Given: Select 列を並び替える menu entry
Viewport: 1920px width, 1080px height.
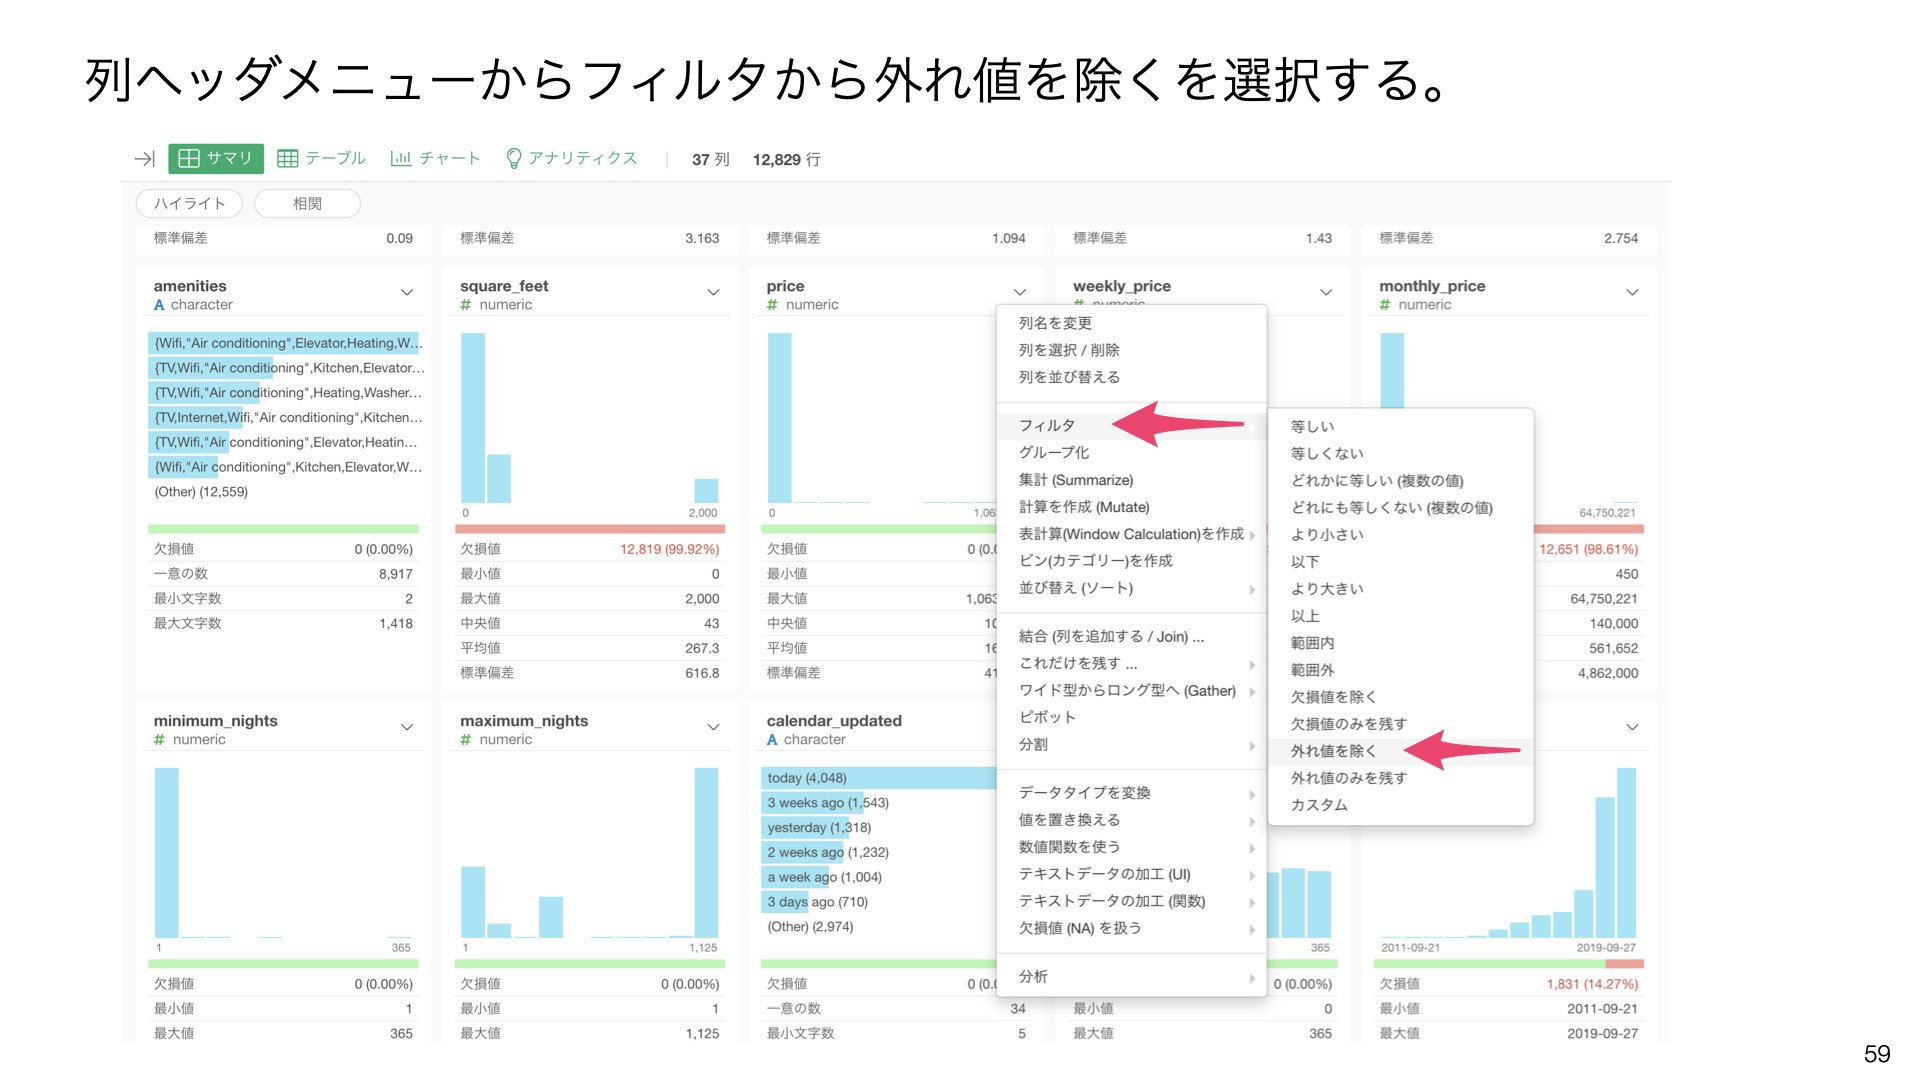Looking at the screenshot, I should coord(1131,377).
